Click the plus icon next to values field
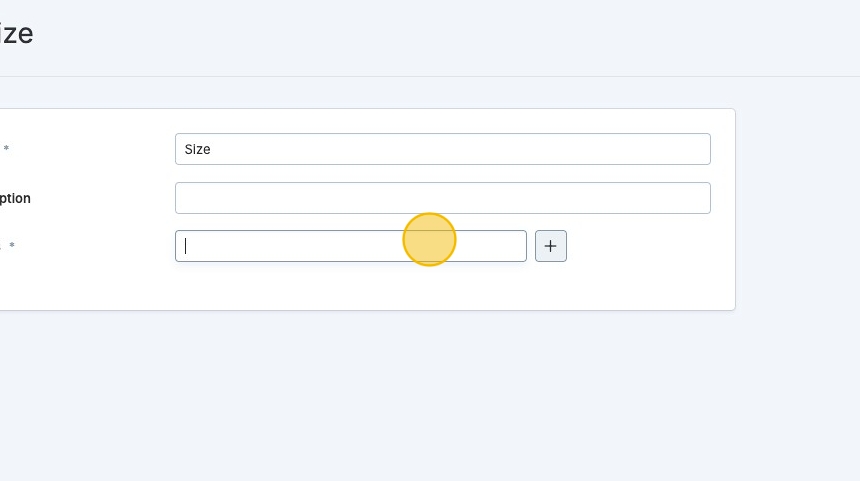This screenshot has width=860, height=481. point(550,246)
